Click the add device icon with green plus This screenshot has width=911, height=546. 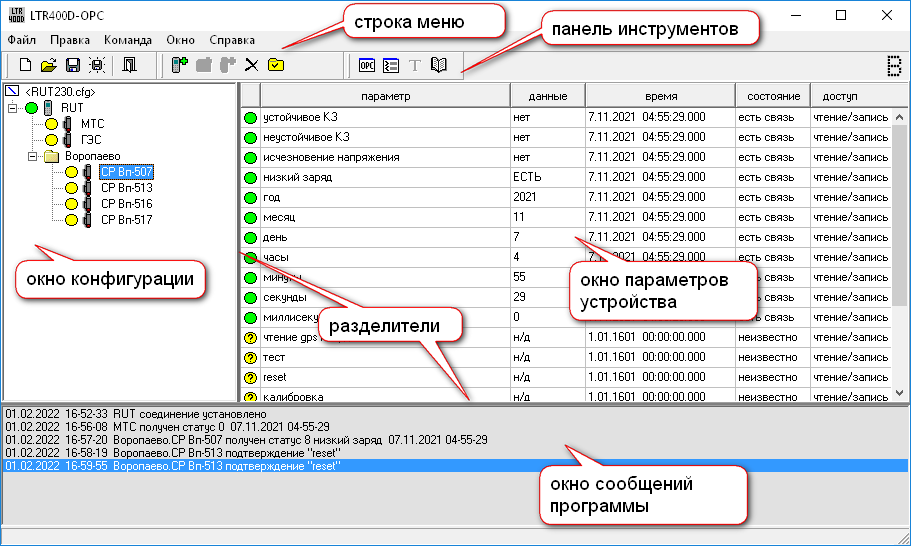click(x=180, y=65)
